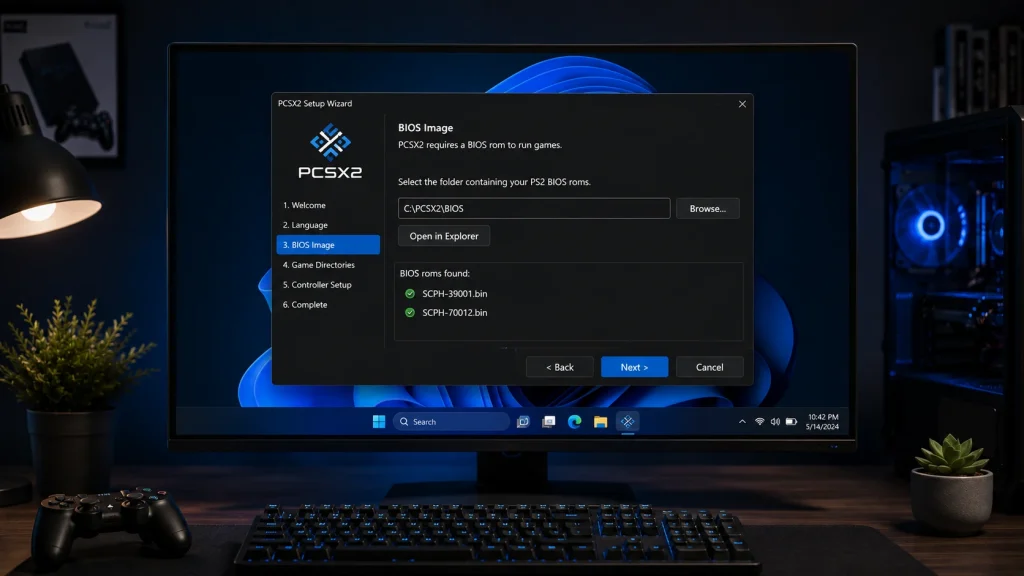Focus the BIOS folder path field
This screenshot has height=576, width=1024.
tap(534, 208)
